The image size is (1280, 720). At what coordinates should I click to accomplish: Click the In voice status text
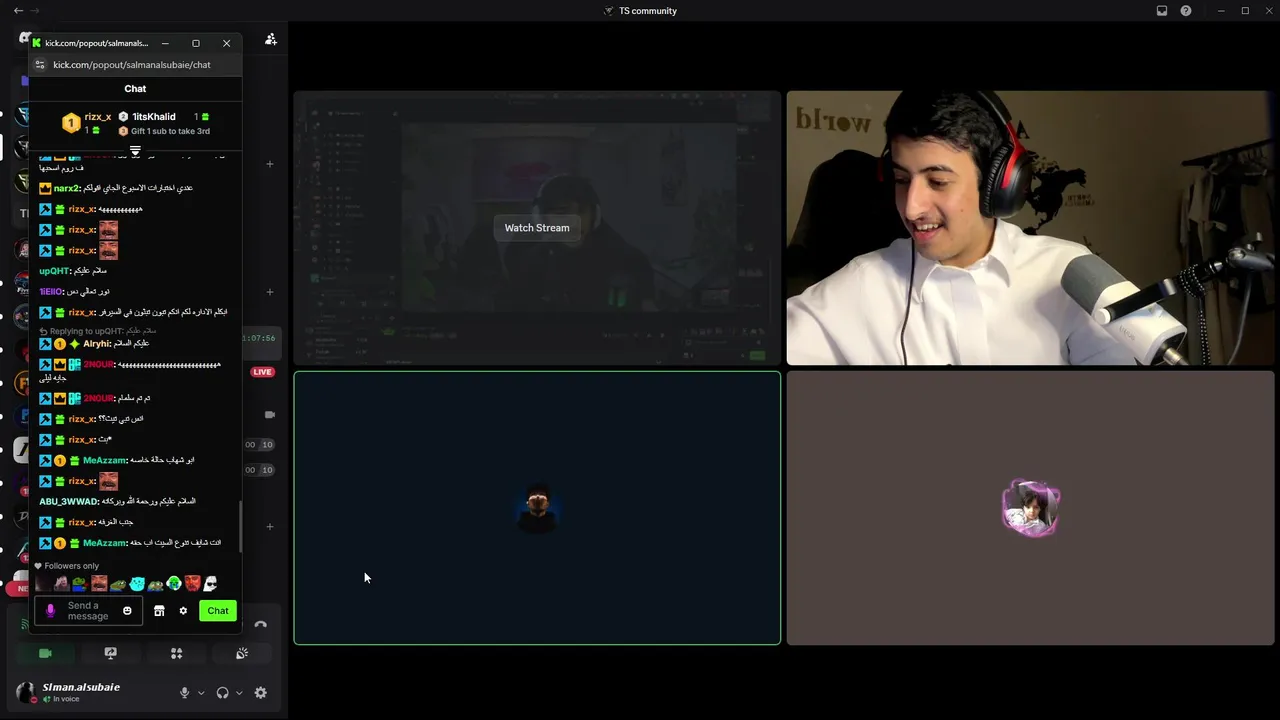point(66,699)
